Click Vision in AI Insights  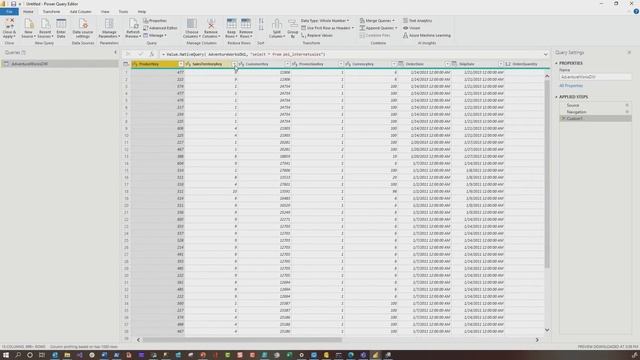(411, 28)
